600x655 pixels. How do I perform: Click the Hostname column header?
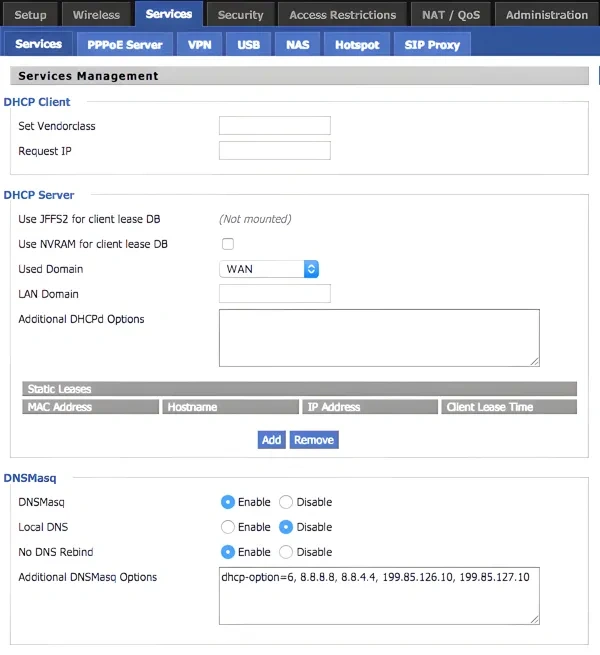[231, 406]
